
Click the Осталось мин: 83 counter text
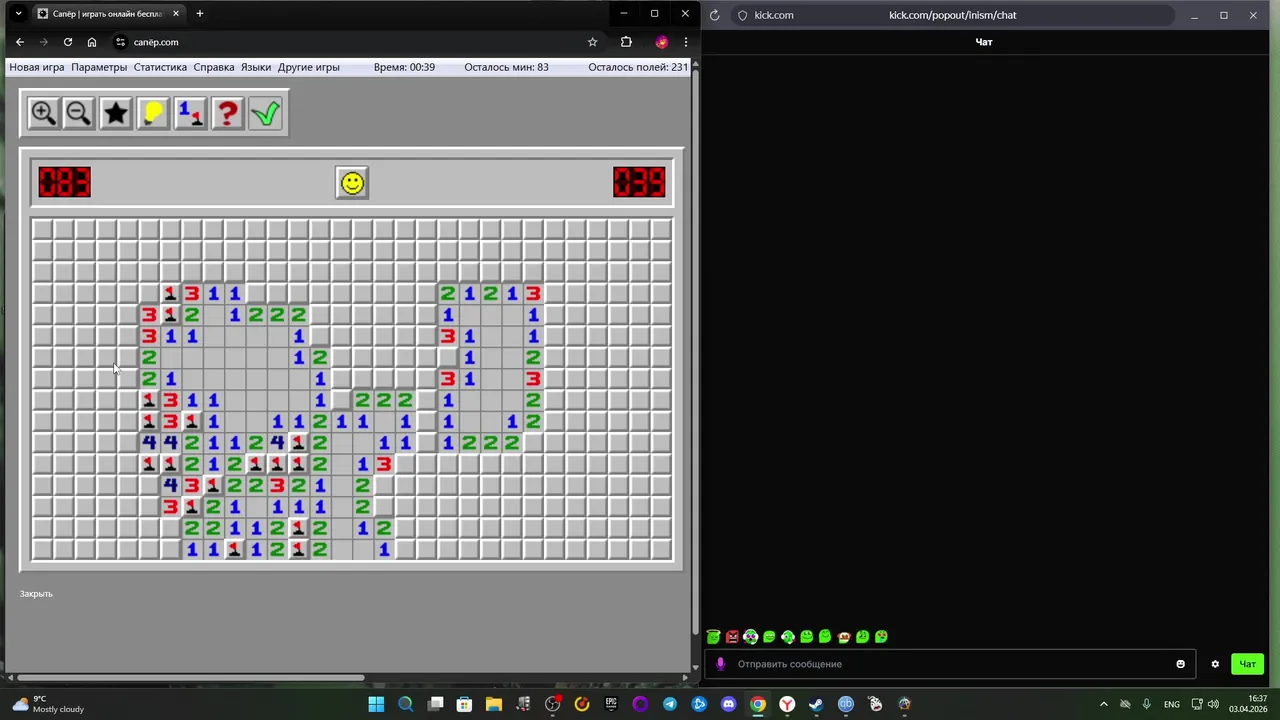point(506,67)
